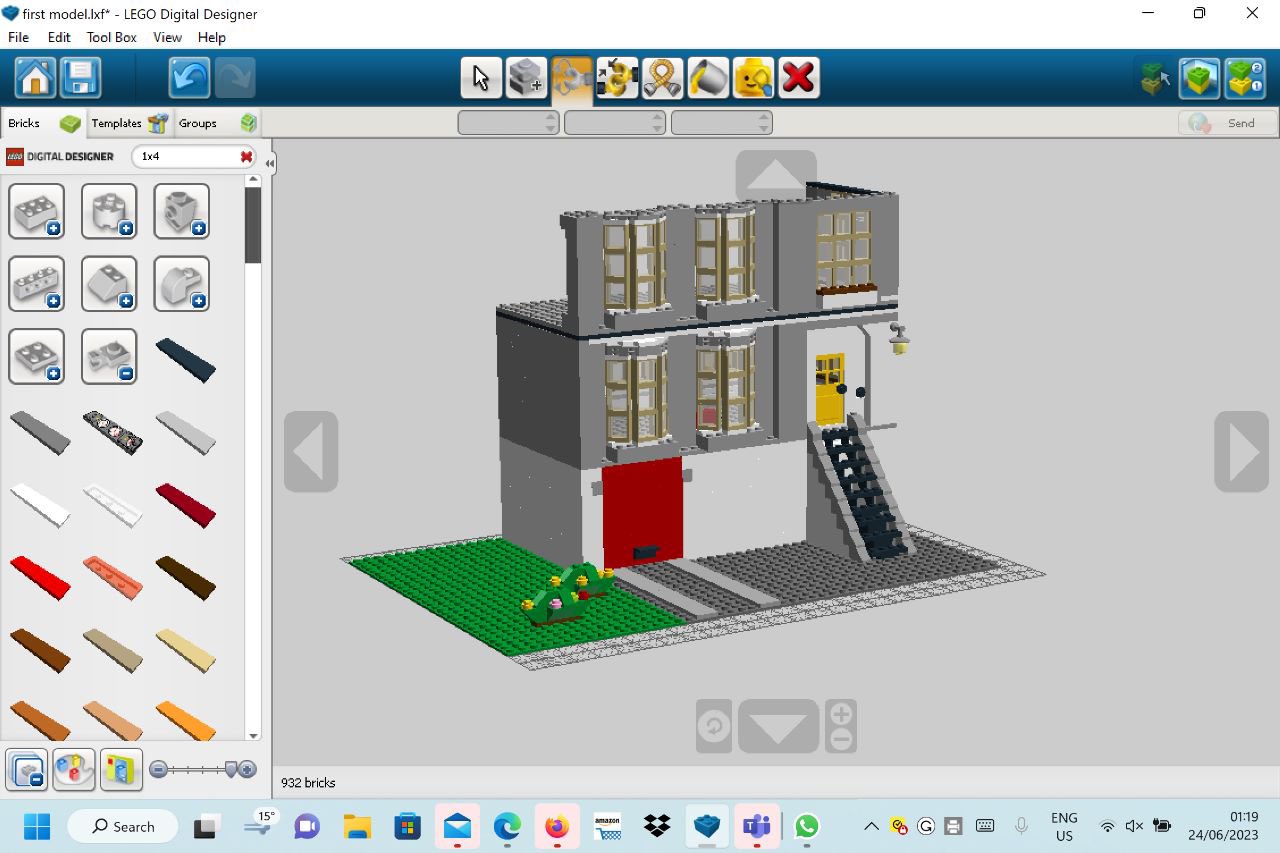Open the File menu
1280x853 pixels.
(x=18, y=37)
